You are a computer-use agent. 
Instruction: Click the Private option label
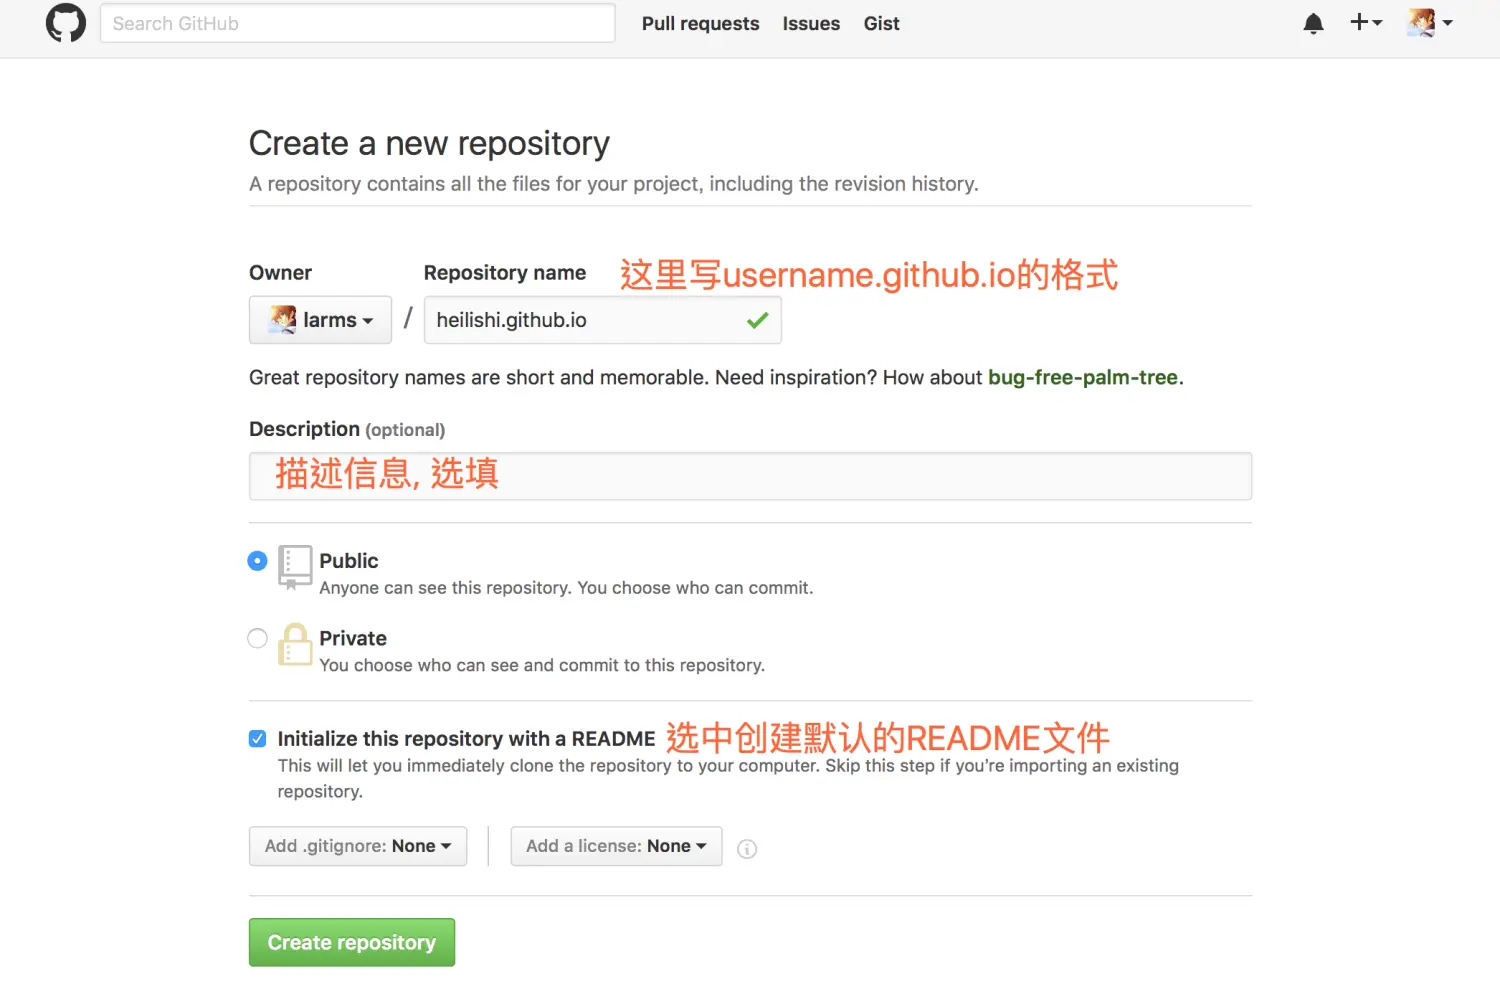(353, 638)
